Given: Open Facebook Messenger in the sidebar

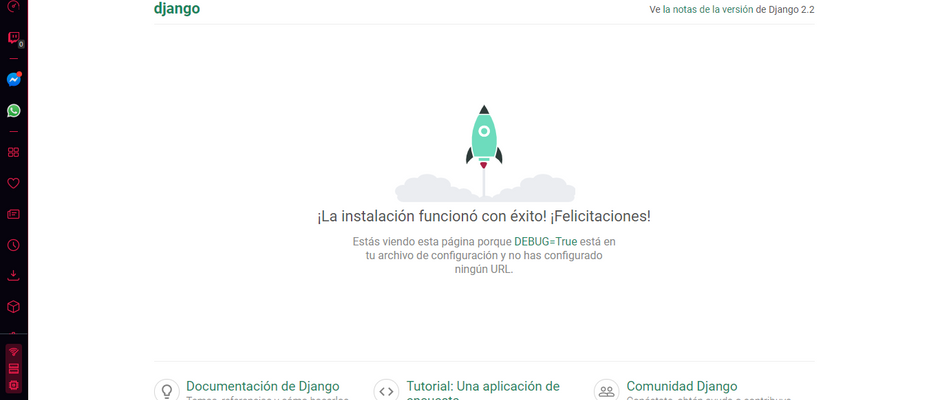Looking at the screenshot, I should [13, 79].
